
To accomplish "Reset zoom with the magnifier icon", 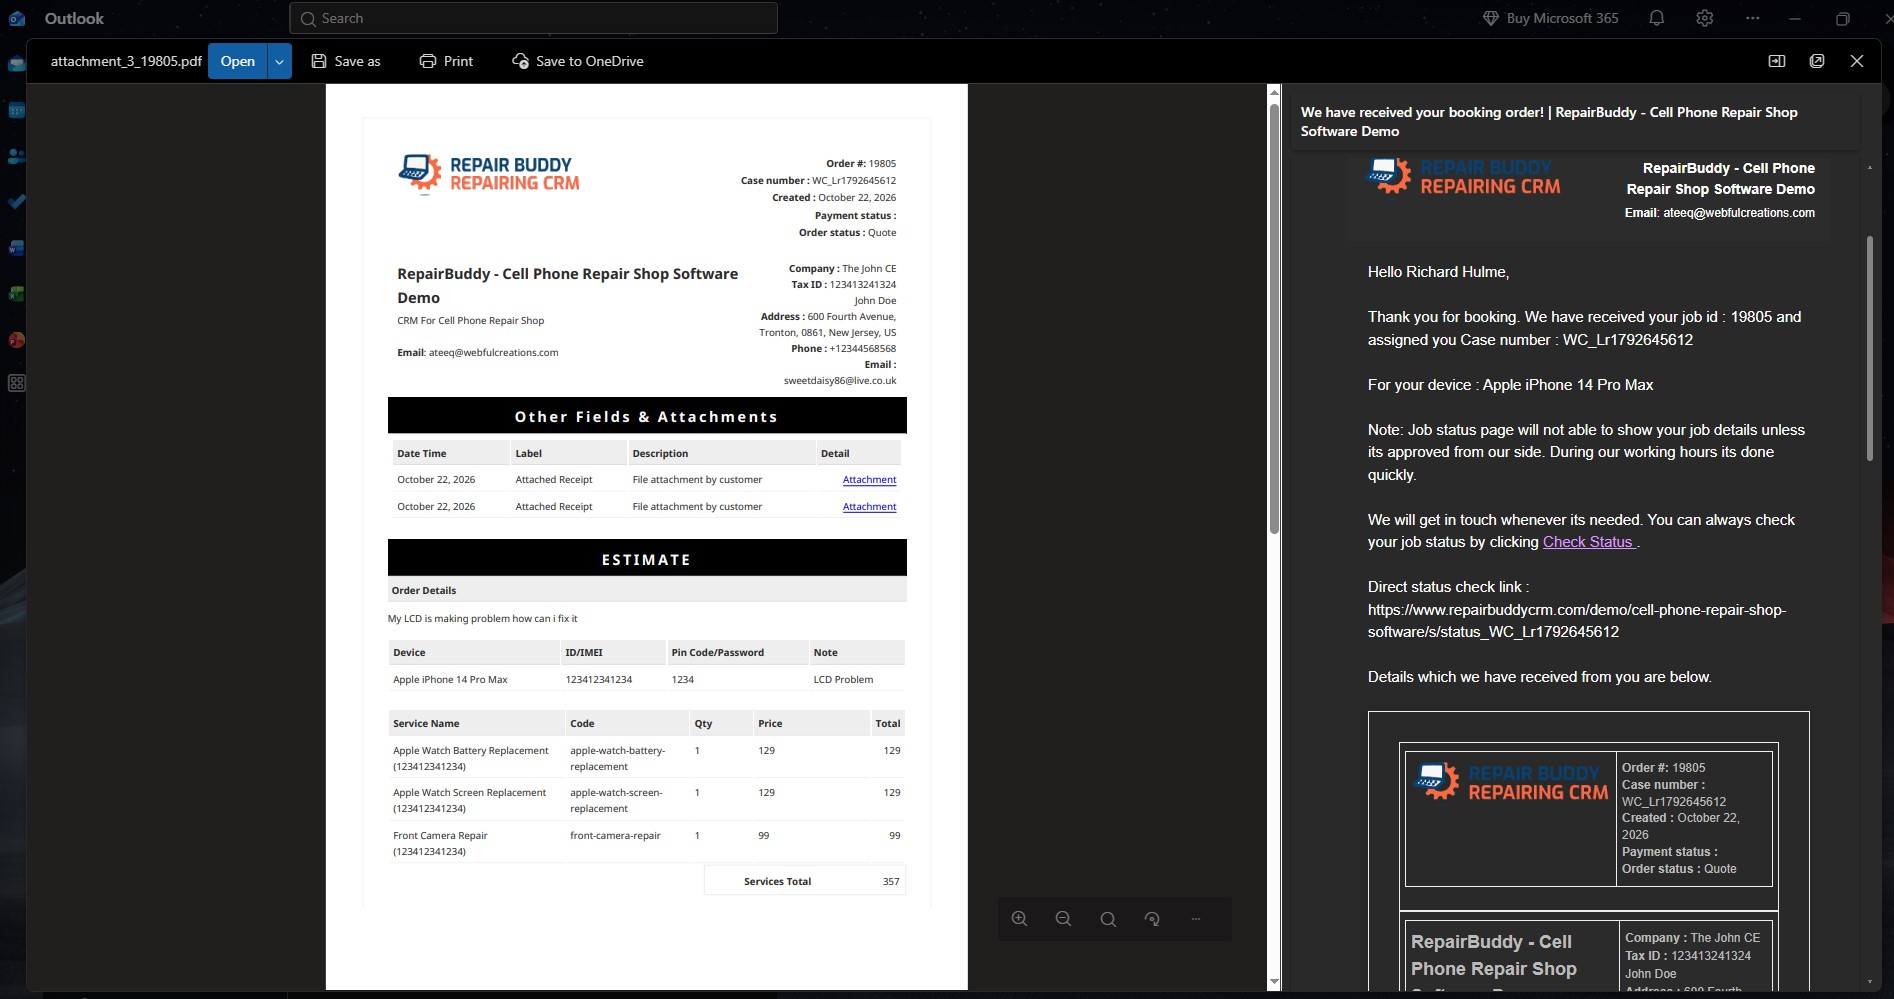I will [1108, 919].
